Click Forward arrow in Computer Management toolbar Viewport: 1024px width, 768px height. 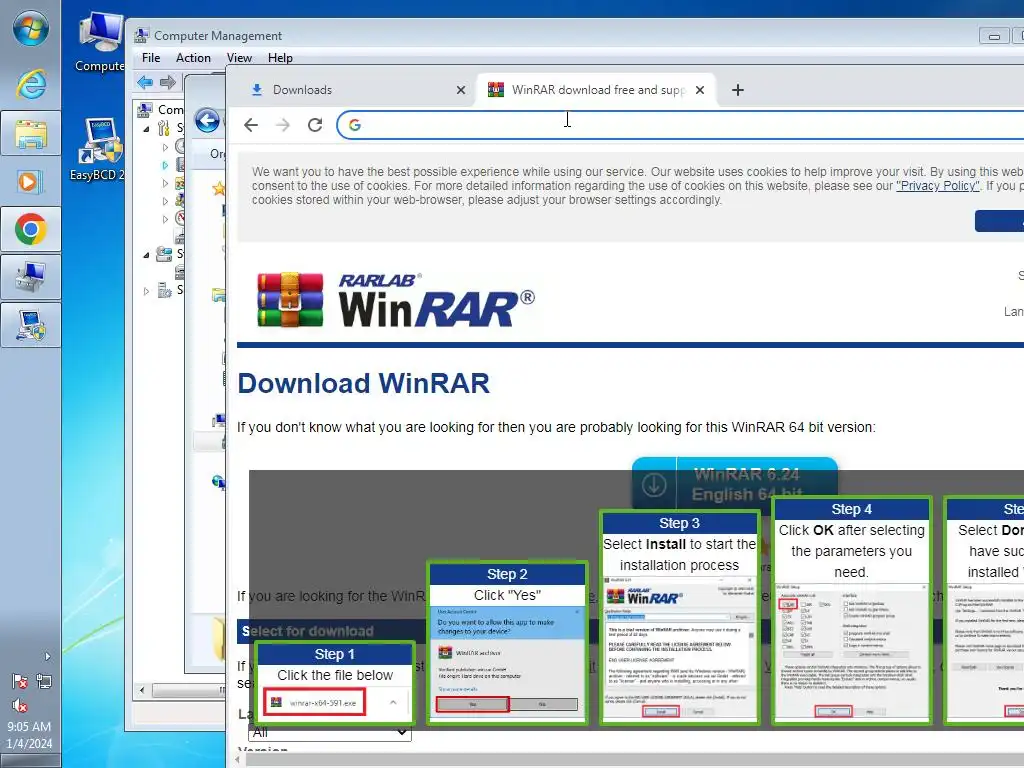(168, 82)
